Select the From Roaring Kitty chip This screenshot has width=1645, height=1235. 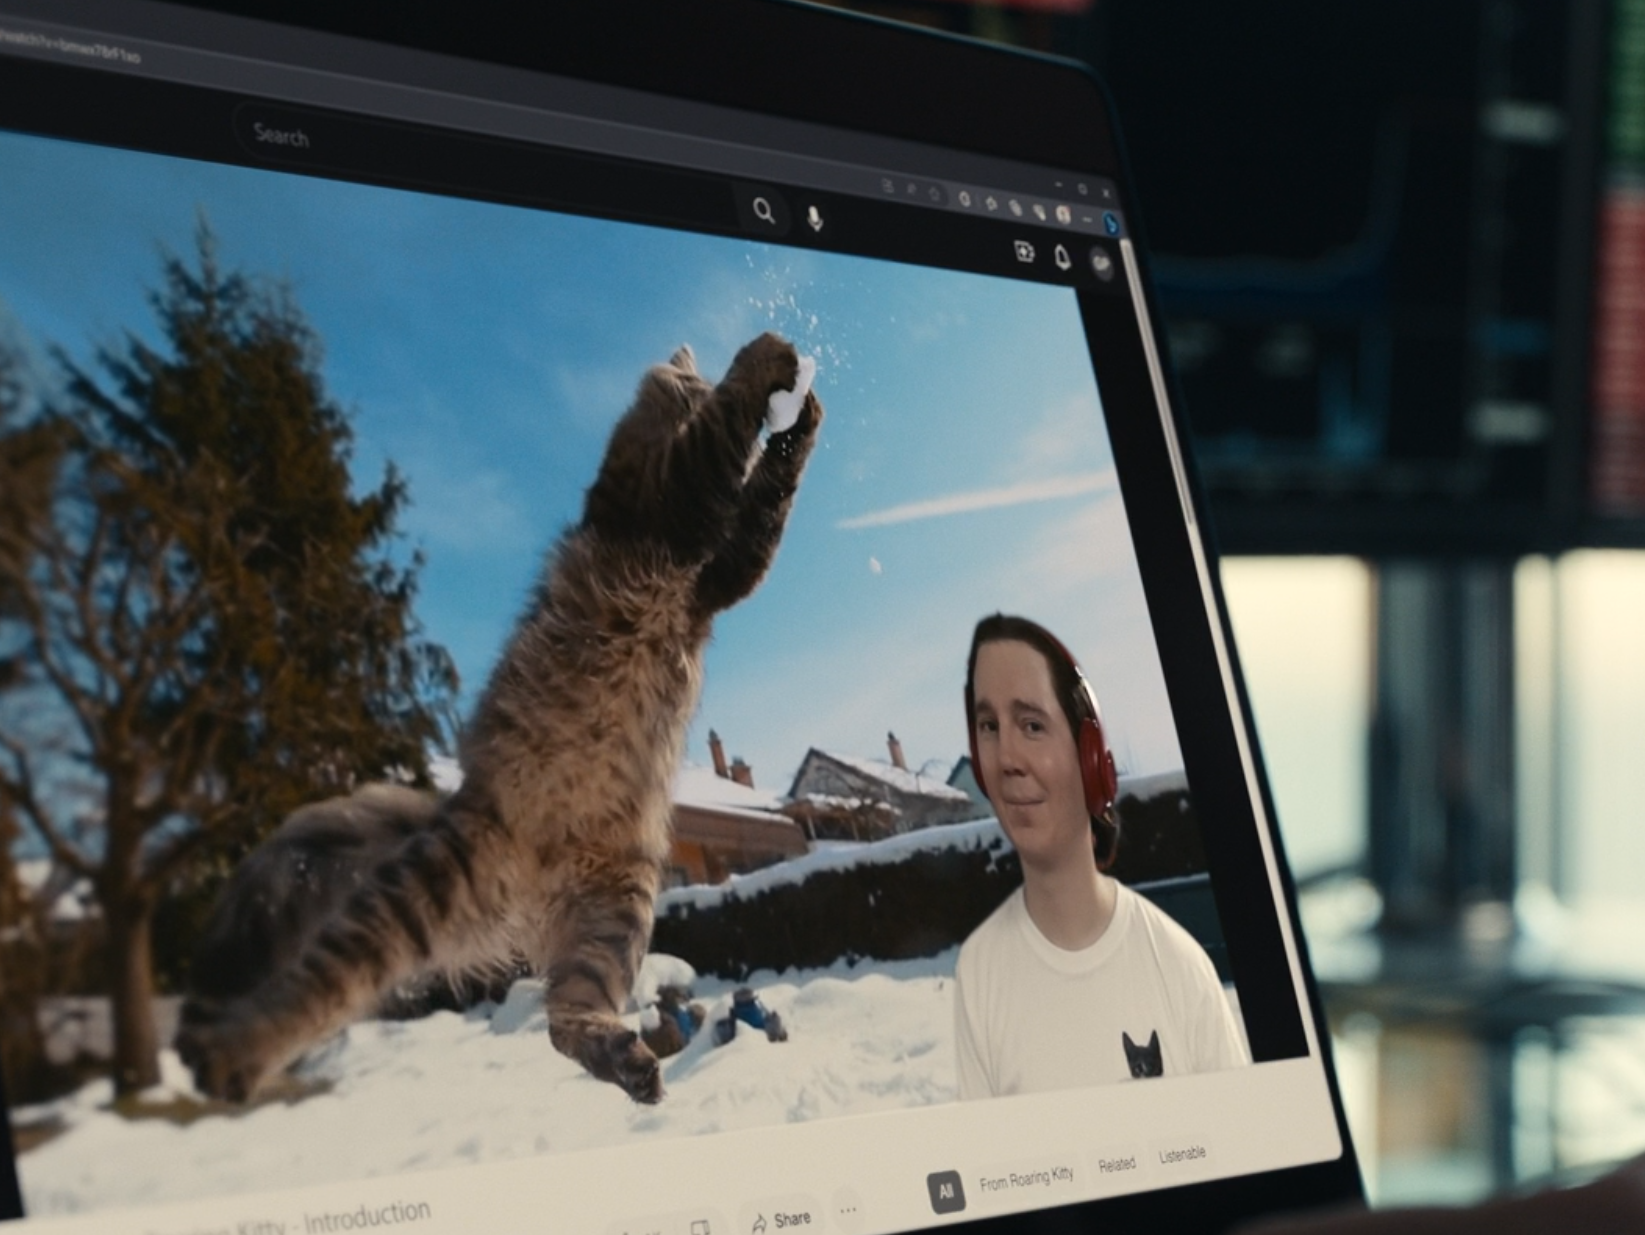[x=1026, y=1178]
